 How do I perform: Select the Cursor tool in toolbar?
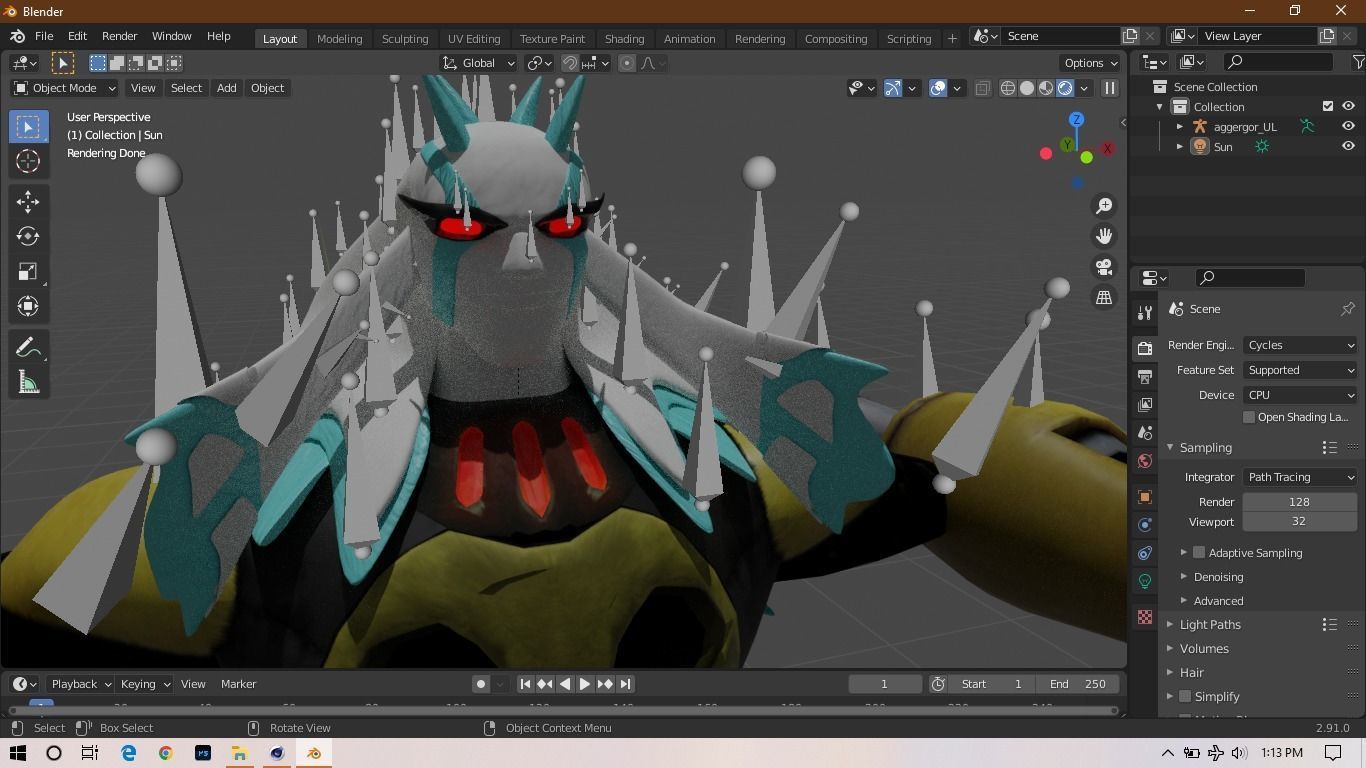point(28,161)
